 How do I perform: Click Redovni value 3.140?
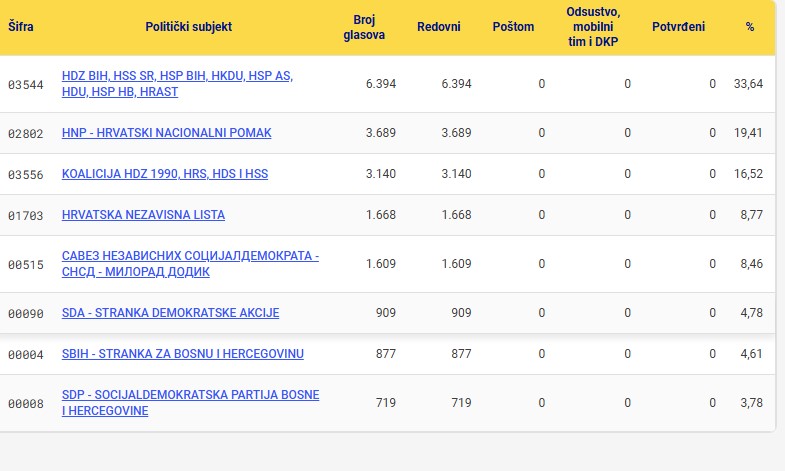[456, 174]
